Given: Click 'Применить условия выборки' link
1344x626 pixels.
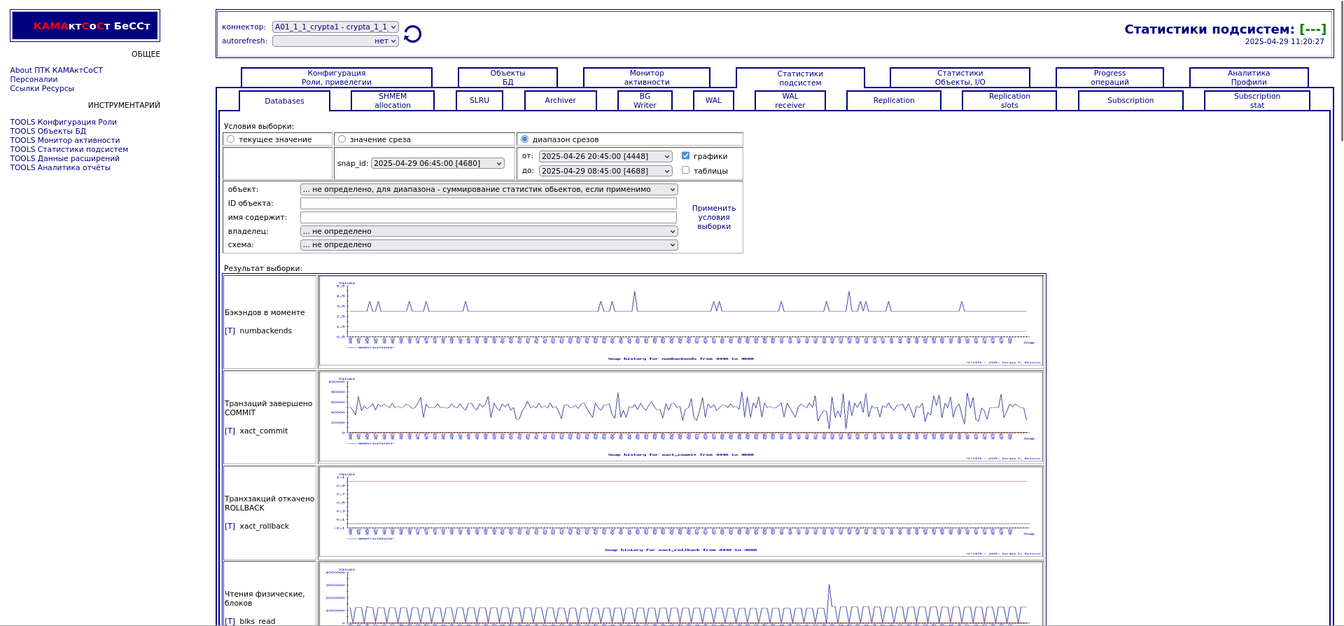Looking at the screenshot, I should pyautogui.click(x=713, y=217).
